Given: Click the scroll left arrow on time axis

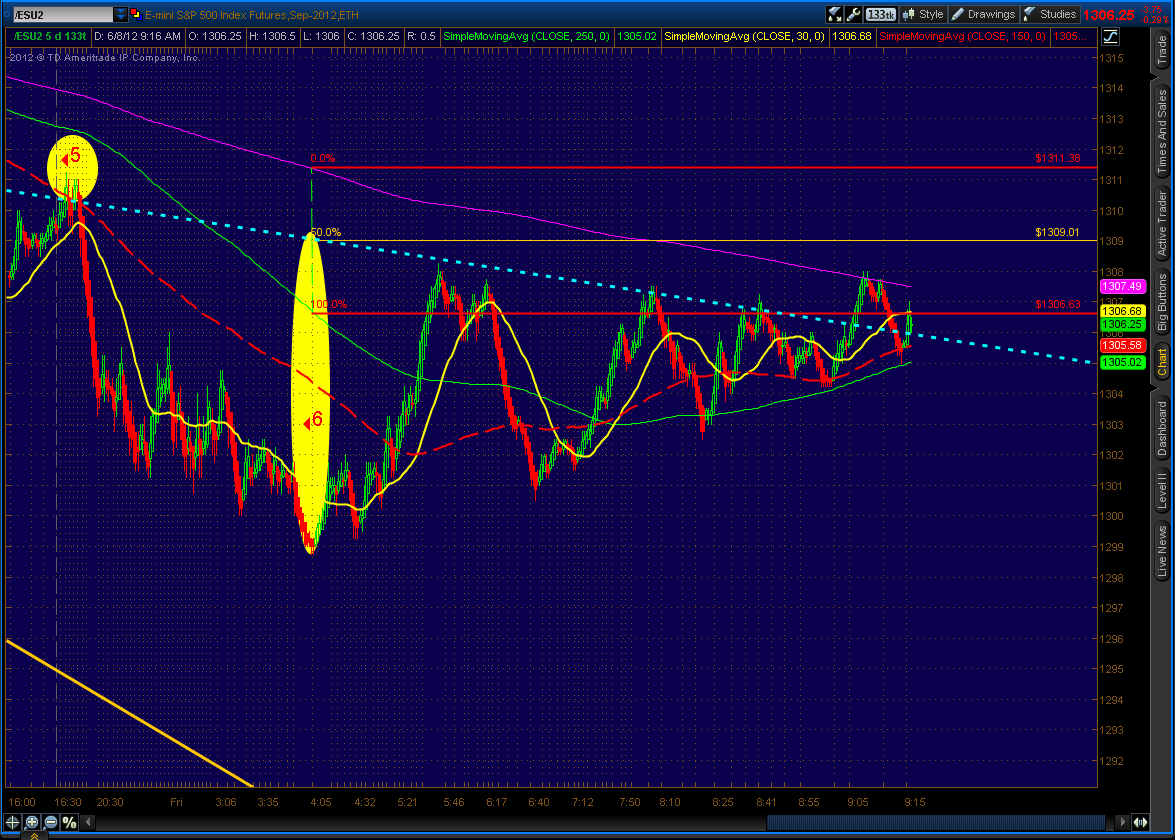Looking at the screenshot, I should [88, 822].
